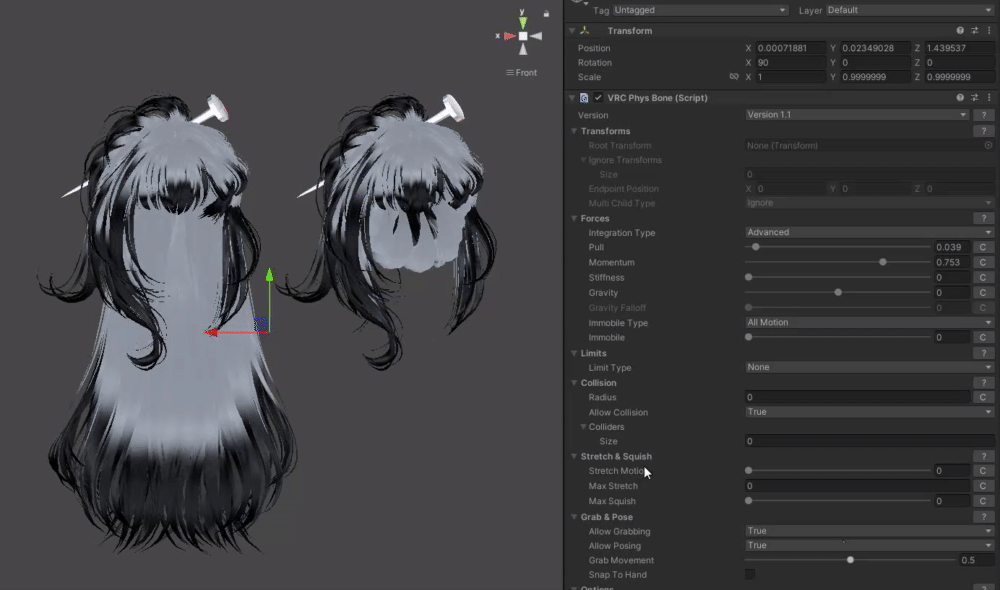The image size is (1000, 590).
Task: Open VRC Phys Bone more options menu
Action: tap(989, 98)
